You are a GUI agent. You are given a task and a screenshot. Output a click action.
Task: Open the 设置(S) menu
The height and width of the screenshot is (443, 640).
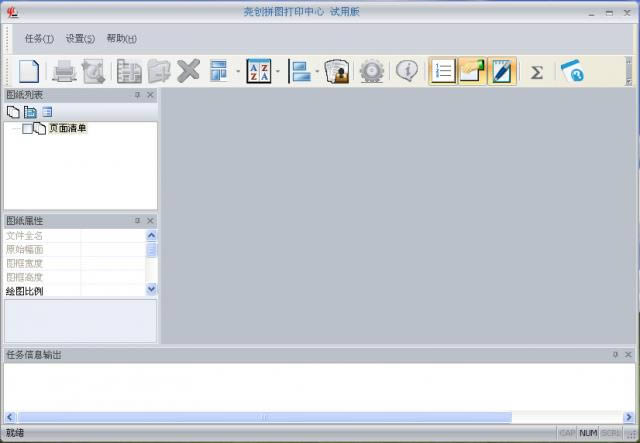click(x=80, y=38)
